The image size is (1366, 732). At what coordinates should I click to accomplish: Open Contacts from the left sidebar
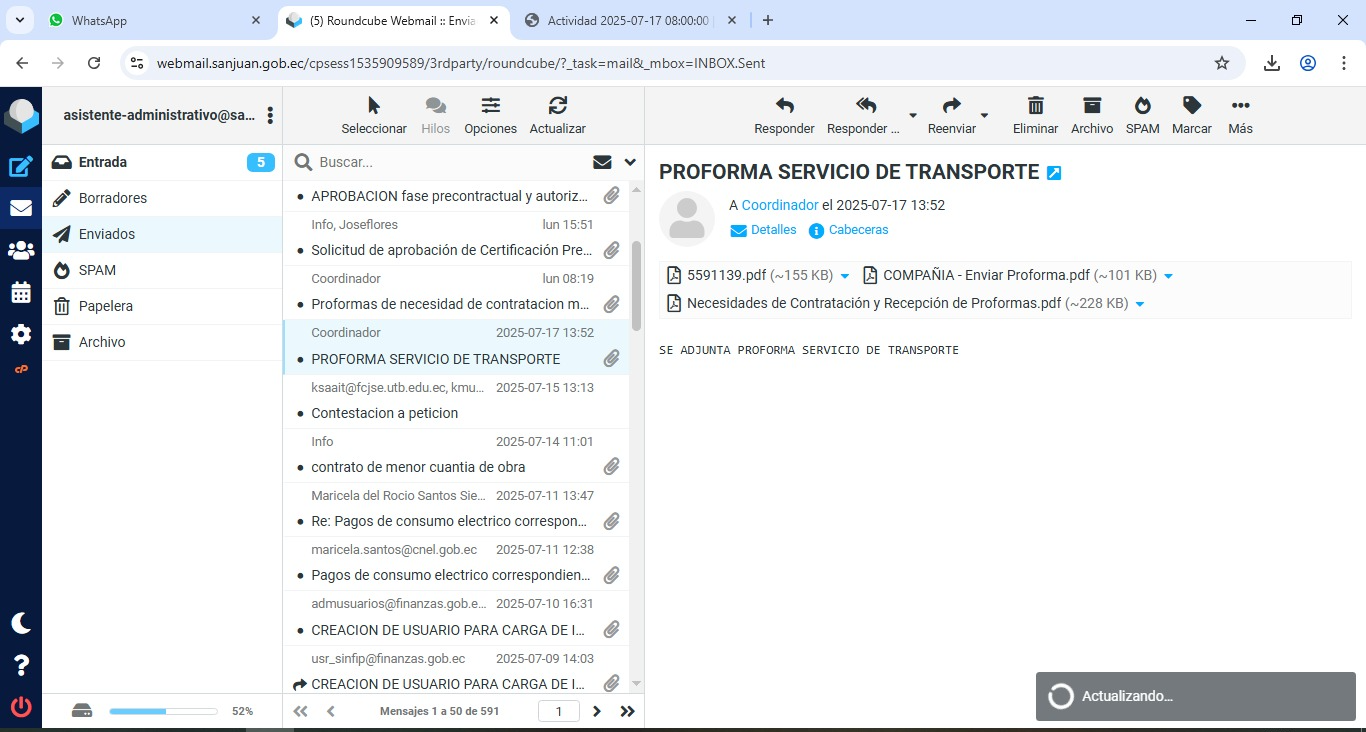tap(21, 250)
